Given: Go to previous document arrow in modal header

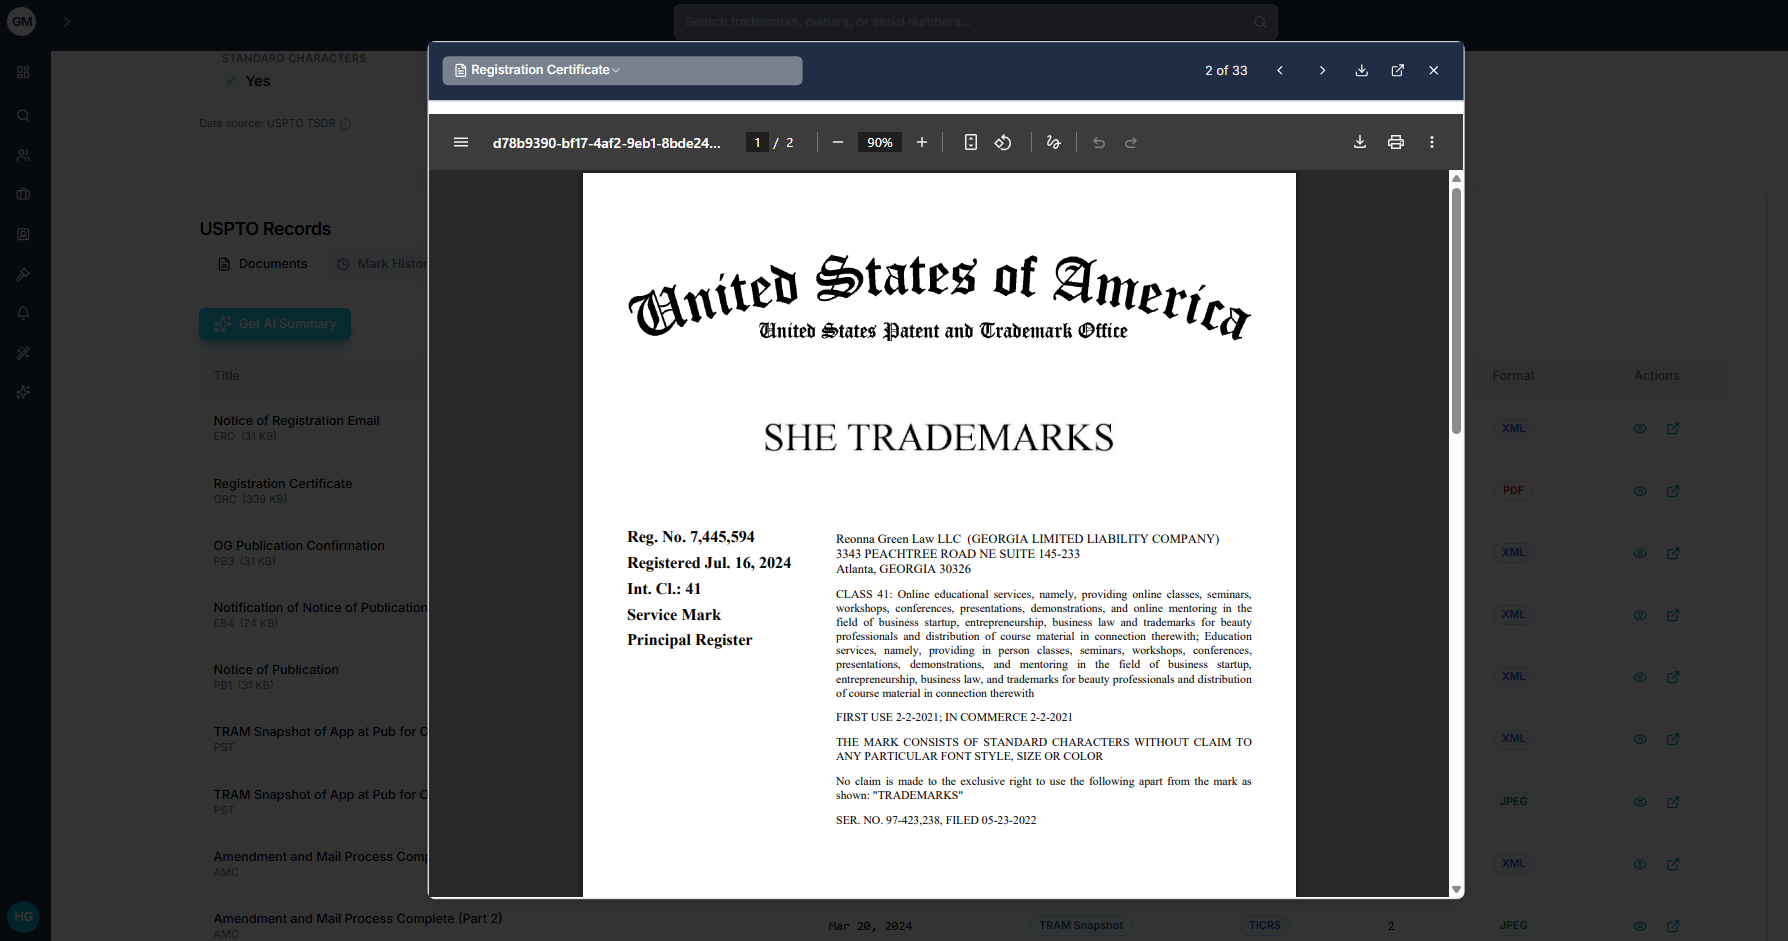Looking at the screenshot, I should point(1280,70).
